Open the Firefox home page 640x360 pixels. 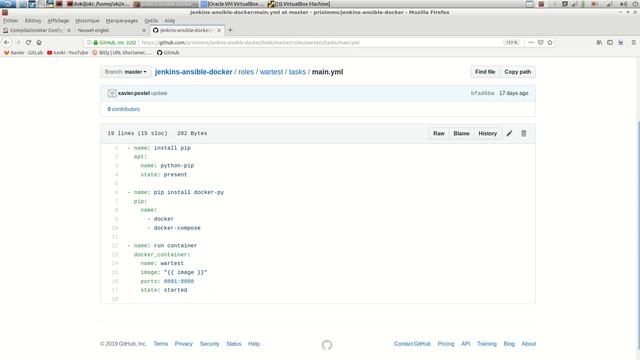tap(39, 42)
